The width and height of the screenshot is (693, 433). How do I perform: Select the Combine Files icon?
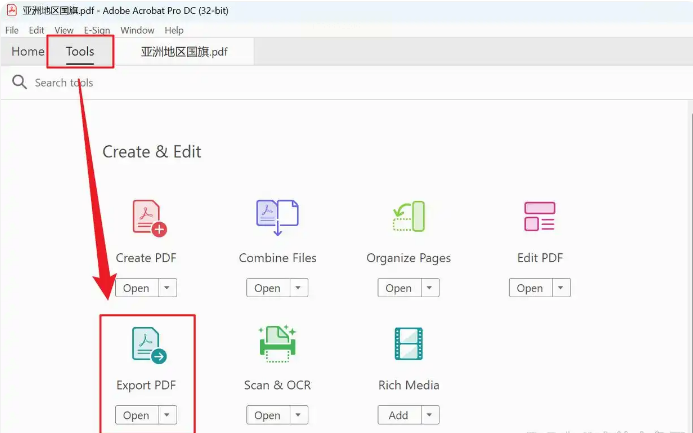pyautogui.click(x=277, y=217)
